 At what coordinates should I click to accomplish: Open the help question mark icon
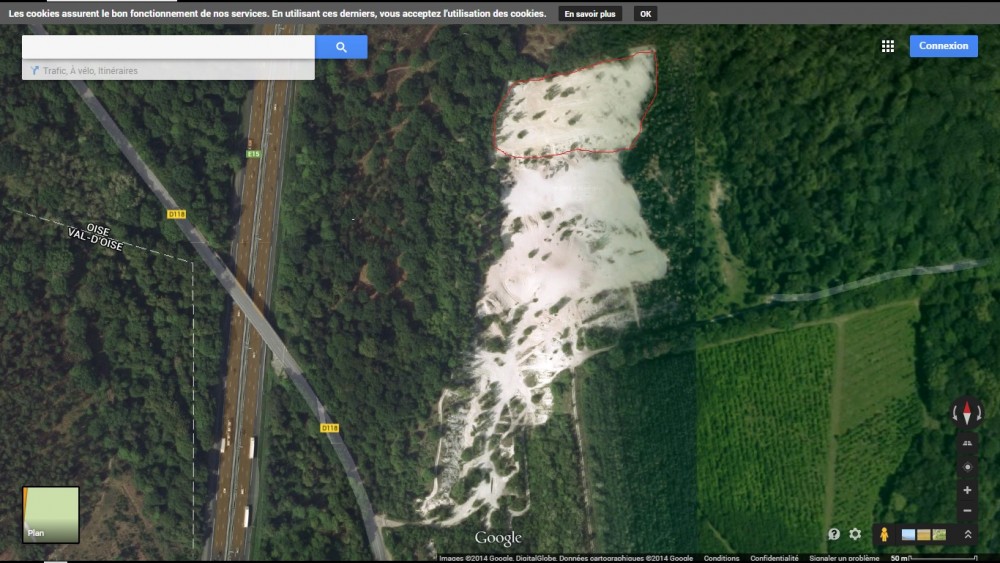pyautogui.click(x=834, y=534)
